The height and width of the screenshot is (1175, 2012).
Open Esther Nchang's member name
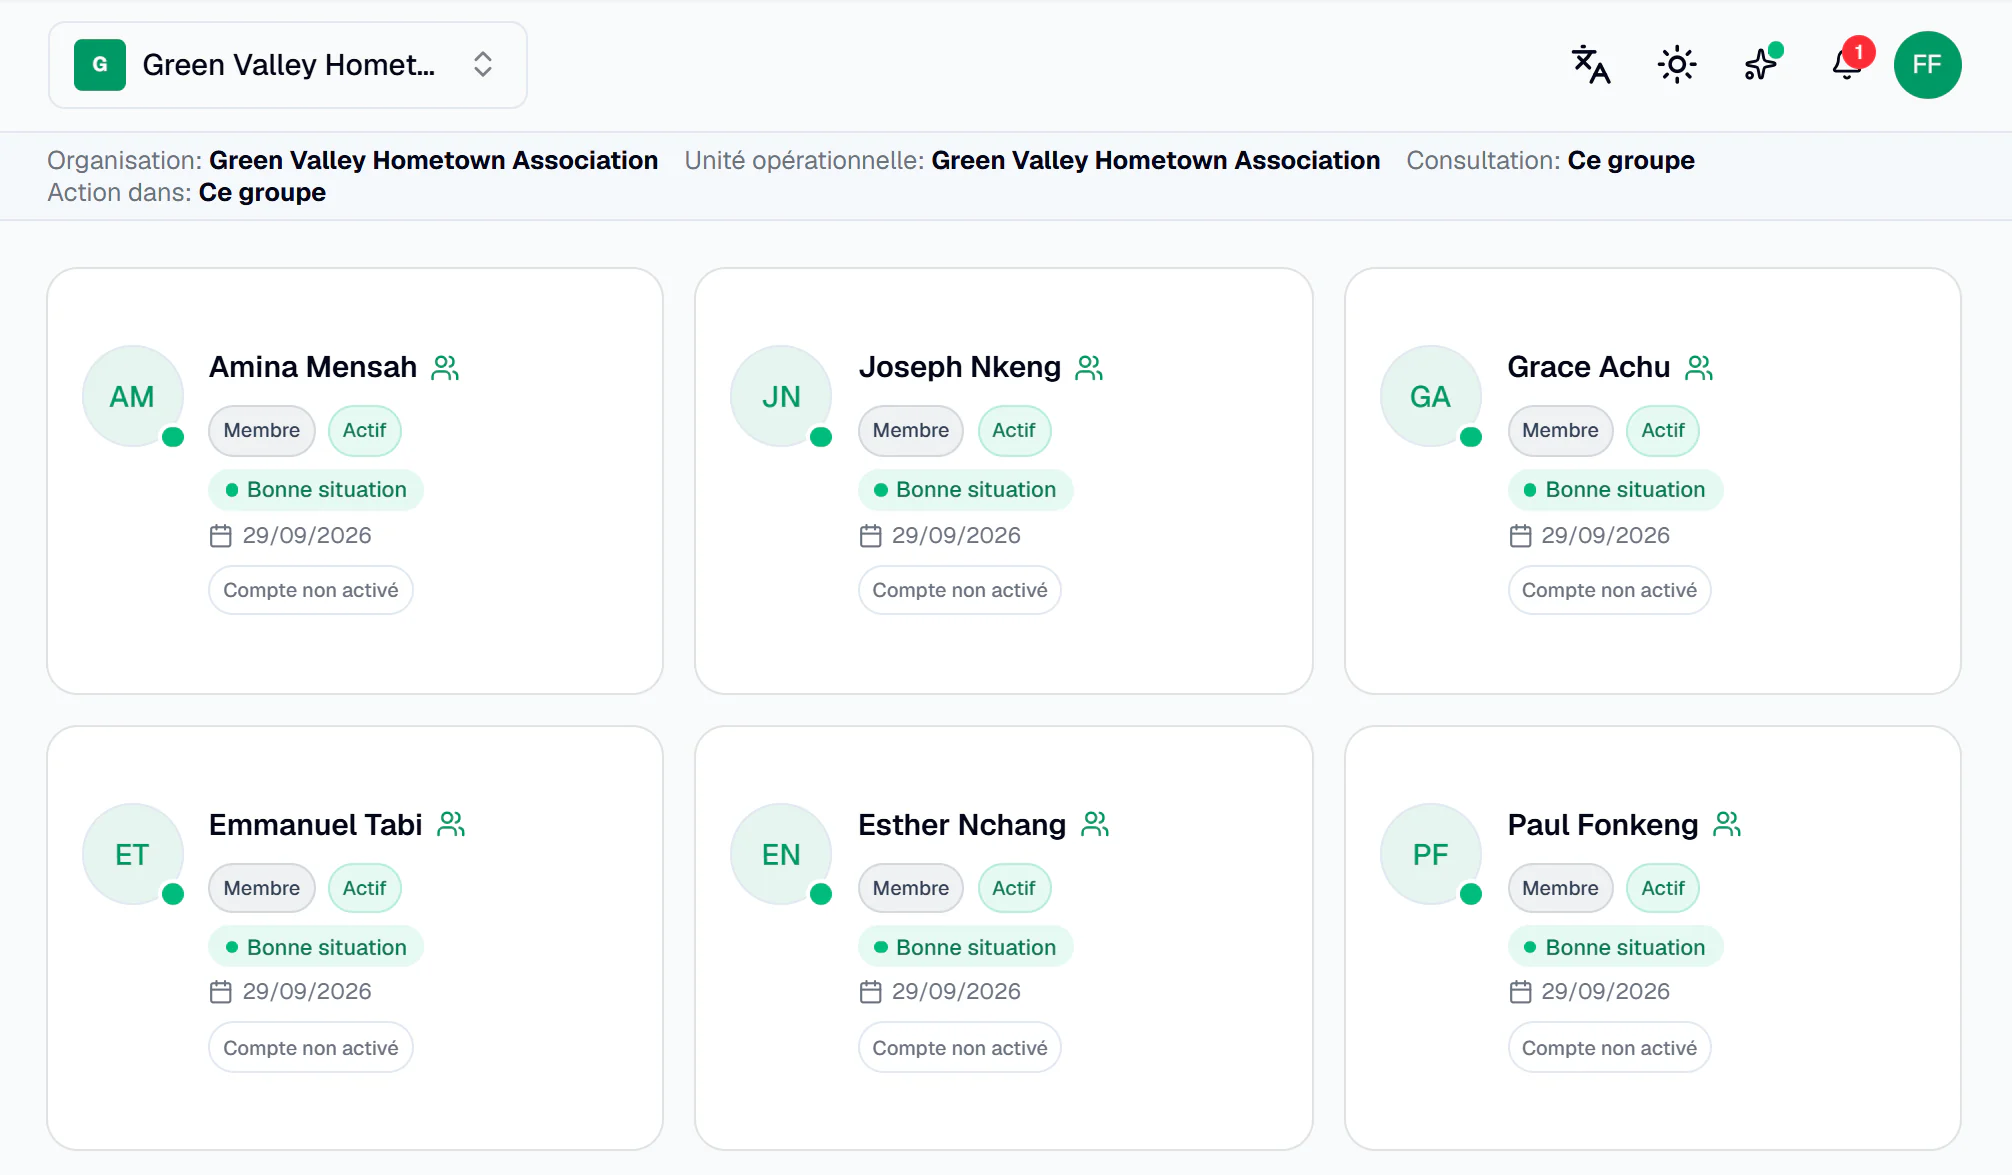tap(962, 825)
